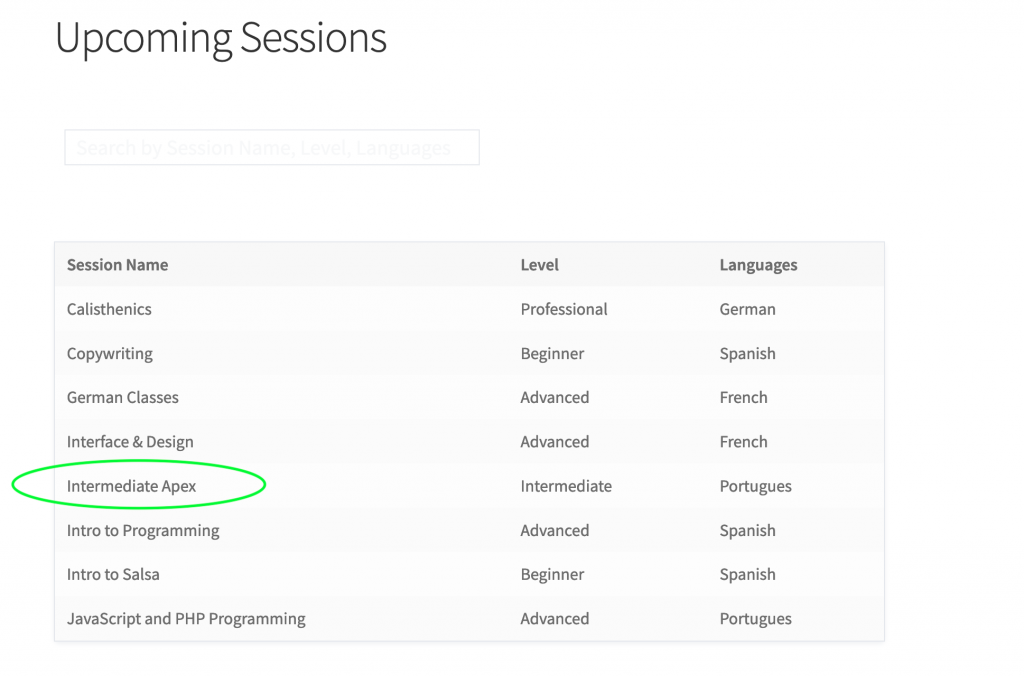This screenshot has width=1024, height=676.
Task: Click Spanish in Intro to Salsa row
Action: coord(748,575)
